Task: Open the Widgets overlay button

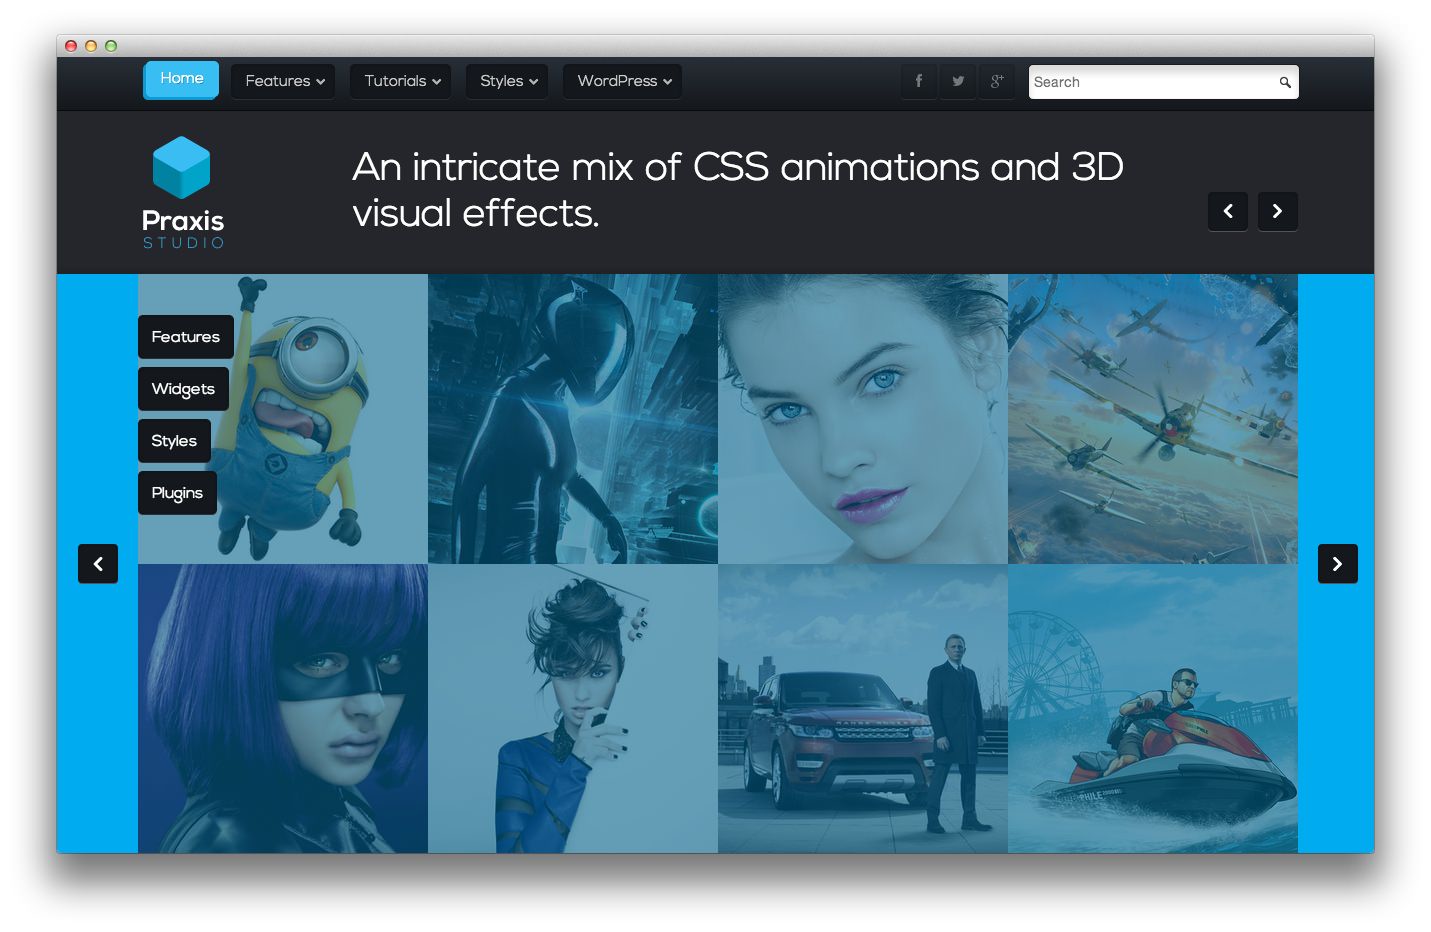Action: [x=184, y=389]
